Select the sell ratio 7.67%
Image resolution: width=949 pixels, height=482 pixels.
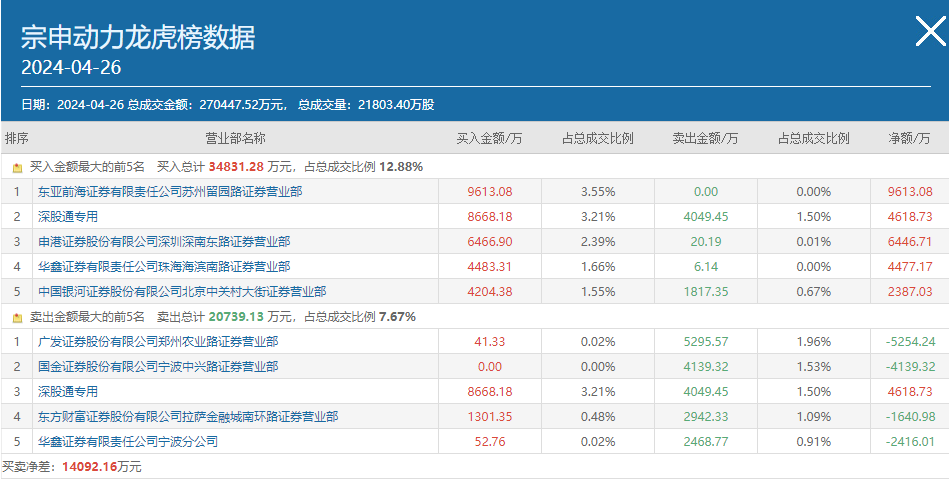[398, 317]
